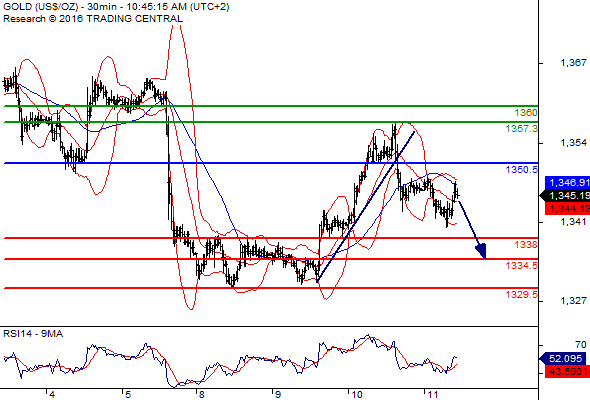Screen dimensions: 590x400
Task: Select the 1338 red support label
Action: [x=526, y=245]
